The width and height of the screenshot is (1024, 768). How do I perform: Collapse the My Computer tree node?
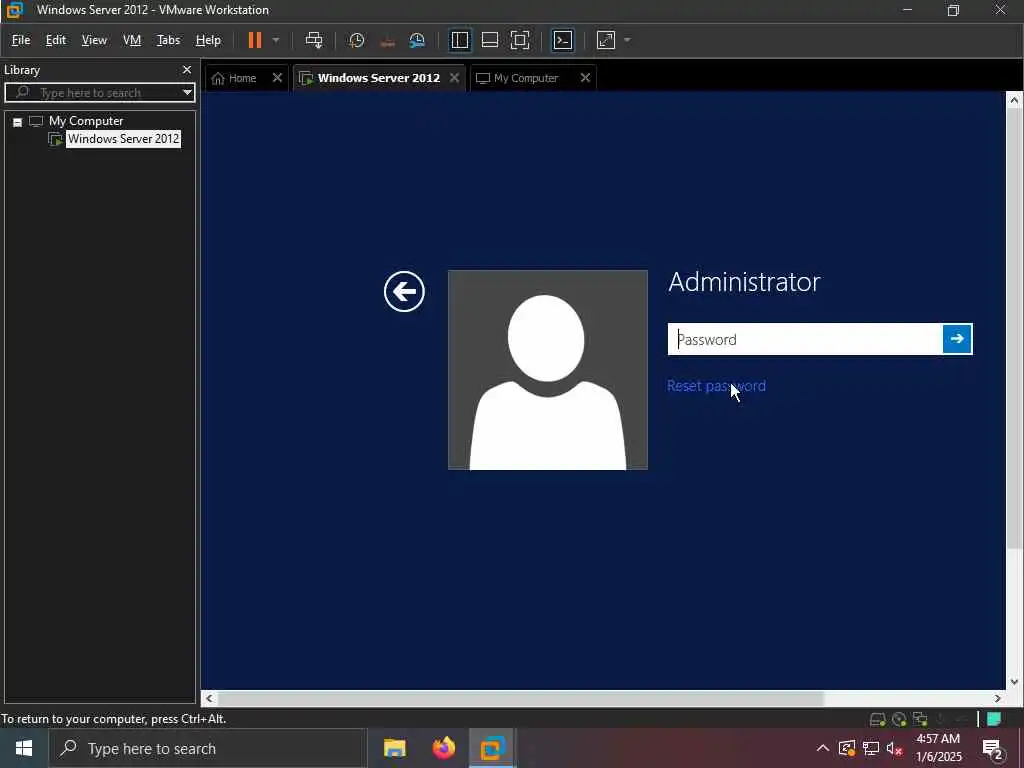(18, 122)
